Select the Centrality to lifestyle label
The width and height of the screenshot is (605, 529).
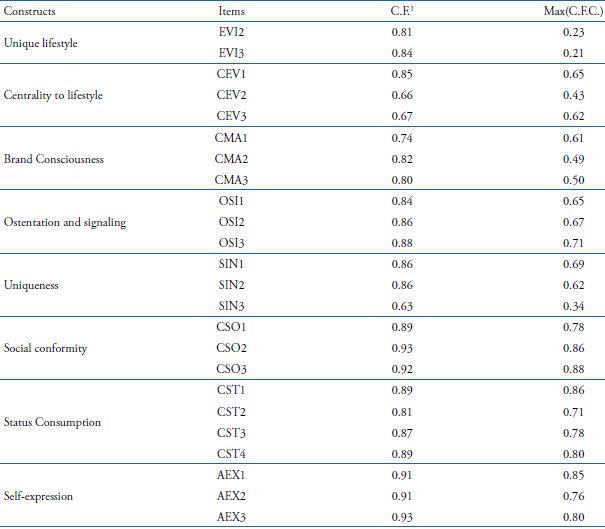click(x=53, y=95)
